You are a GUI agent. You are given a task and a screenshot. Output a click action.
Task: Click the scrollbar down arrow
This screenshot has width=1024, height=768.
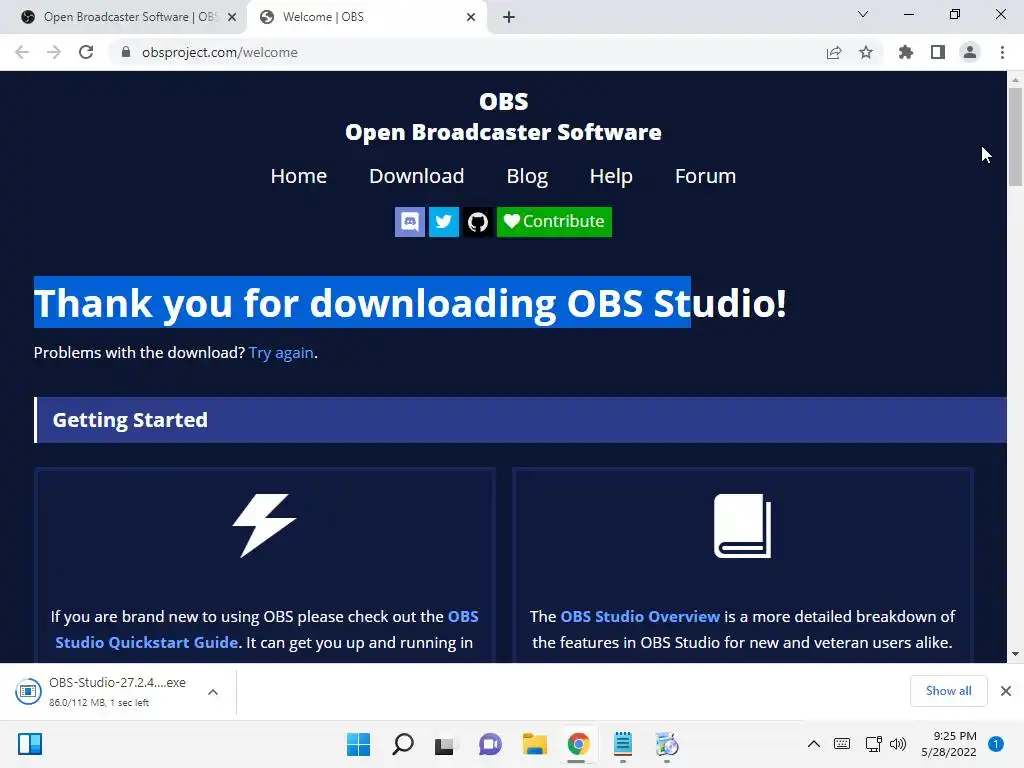(1015, 654)
